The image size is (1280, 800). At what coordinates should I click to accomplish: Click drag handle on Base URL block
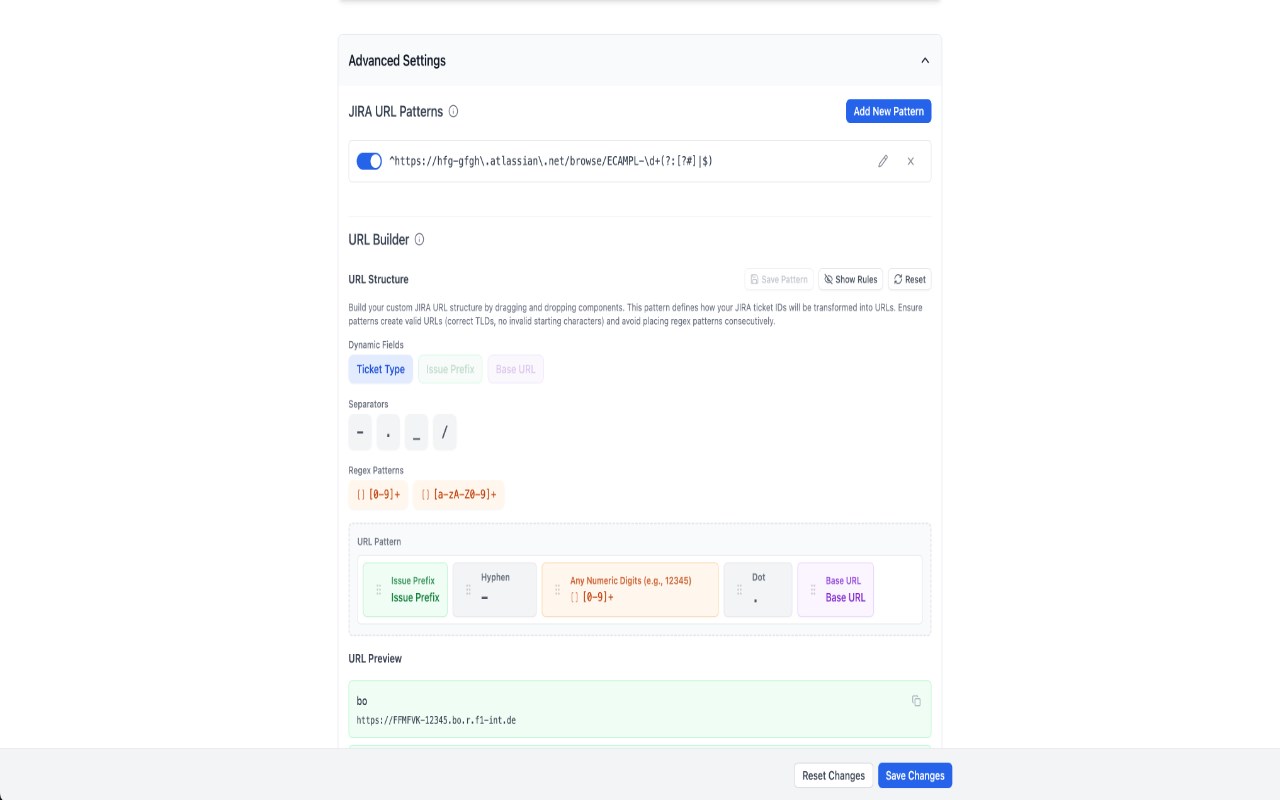[x=813, y=590]
